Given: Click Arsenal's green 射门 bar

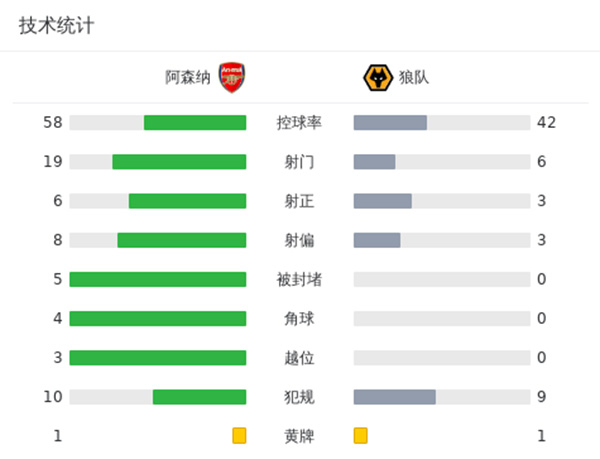Looking at the screenshot, I should (x=179, y=162).
